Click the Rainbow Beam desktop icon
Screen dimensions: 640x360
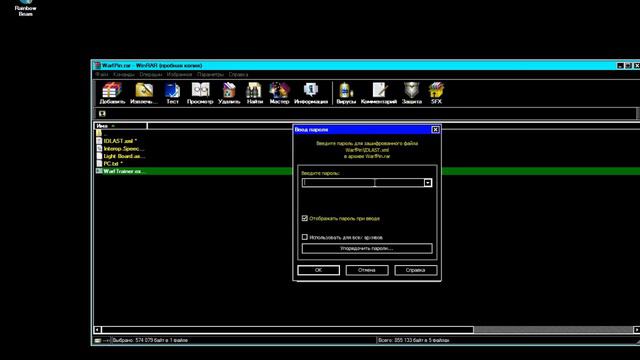tap(25, 8)
